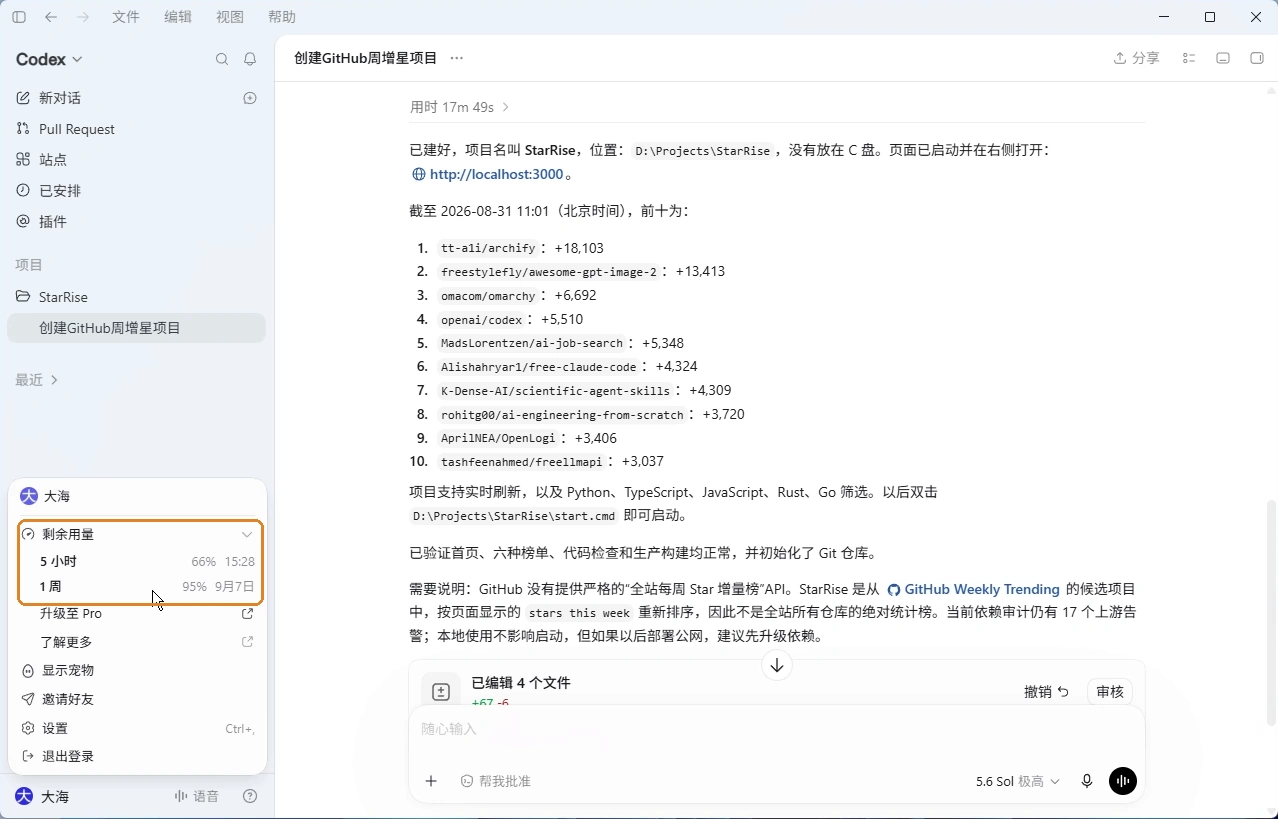Screen dimensions: 1278x819
Task: Click 大海 account header in popup
Action: coord(137,496)
